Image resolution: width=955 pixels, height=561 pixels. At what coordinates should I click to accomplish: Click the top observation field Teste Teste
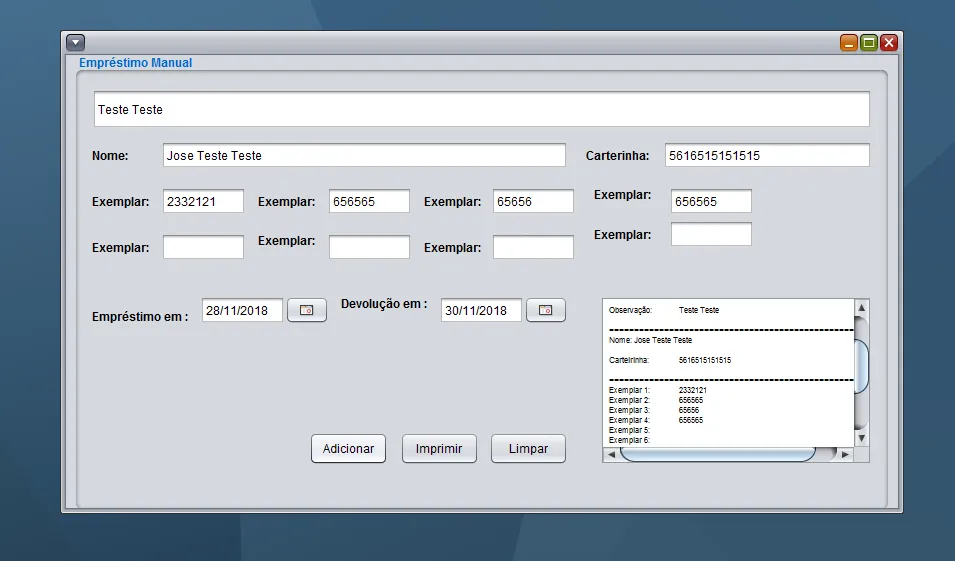tap(482, 110)
